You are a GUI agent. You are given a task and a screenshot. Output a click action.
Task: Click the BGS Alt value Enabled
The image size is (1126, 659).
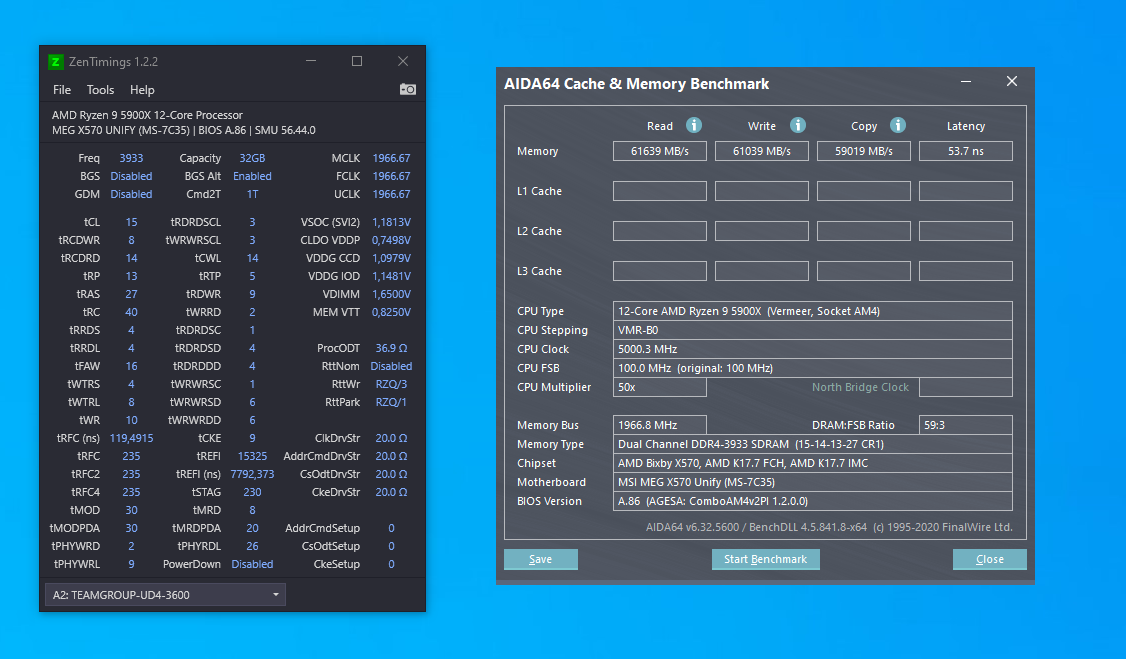[x=252, y=176]
